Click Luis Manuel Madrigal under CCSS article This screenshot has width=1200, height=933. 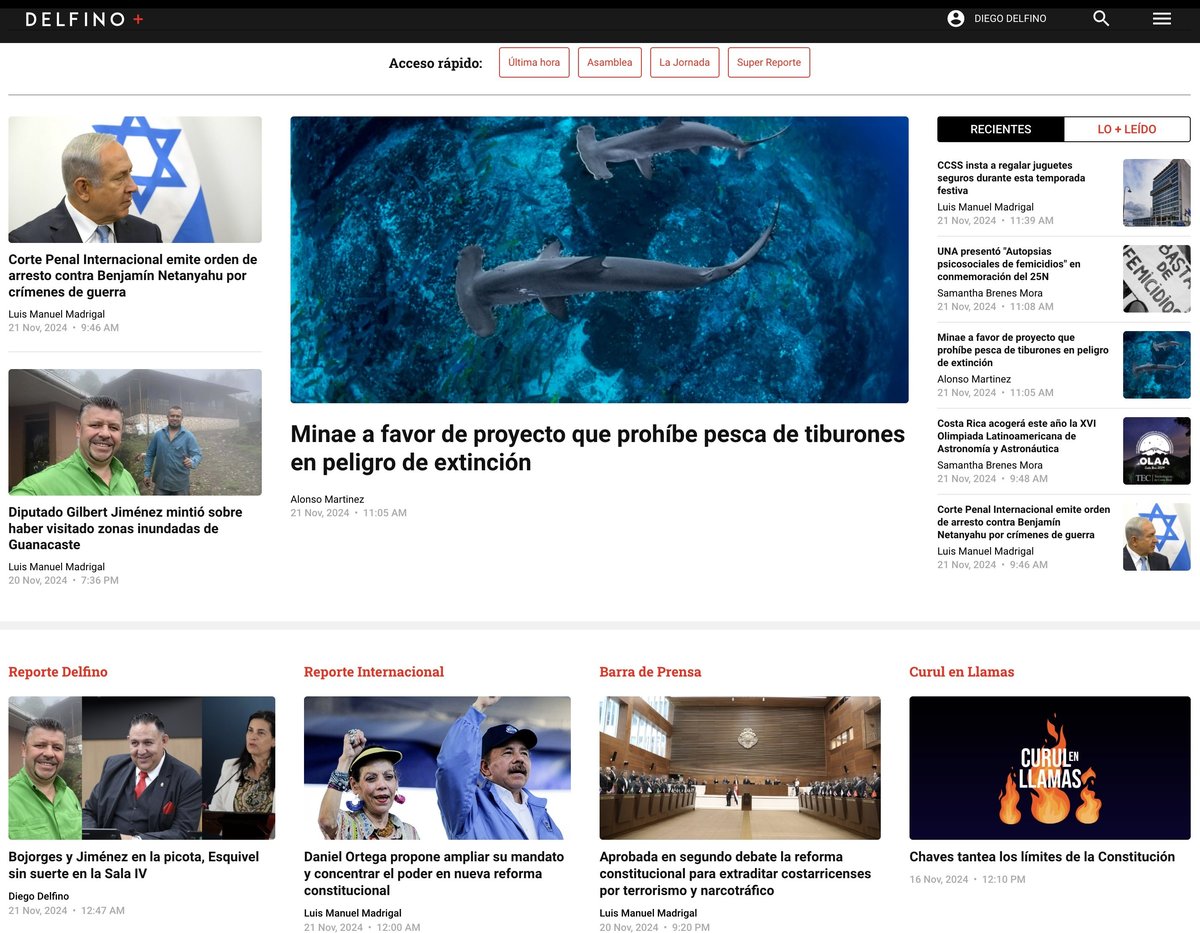986,207
